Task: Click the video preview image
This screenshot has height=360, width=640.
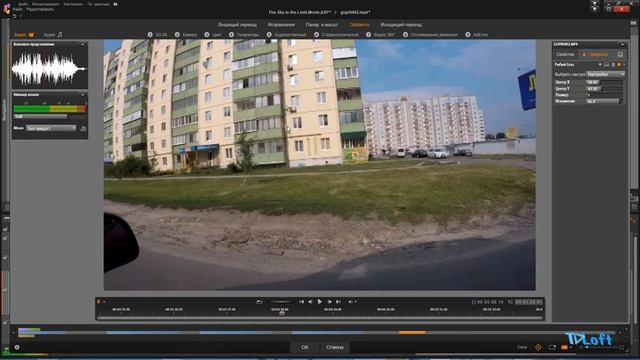Action: click(x=320, y=165)
